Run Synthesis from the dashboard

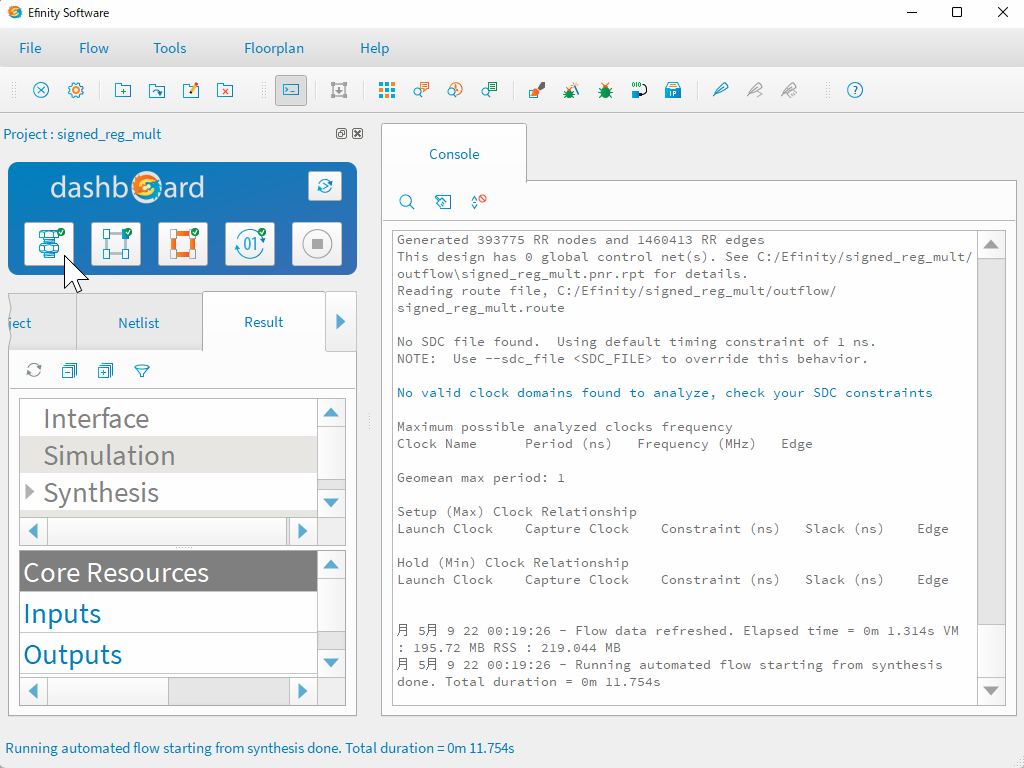point(49,244)
